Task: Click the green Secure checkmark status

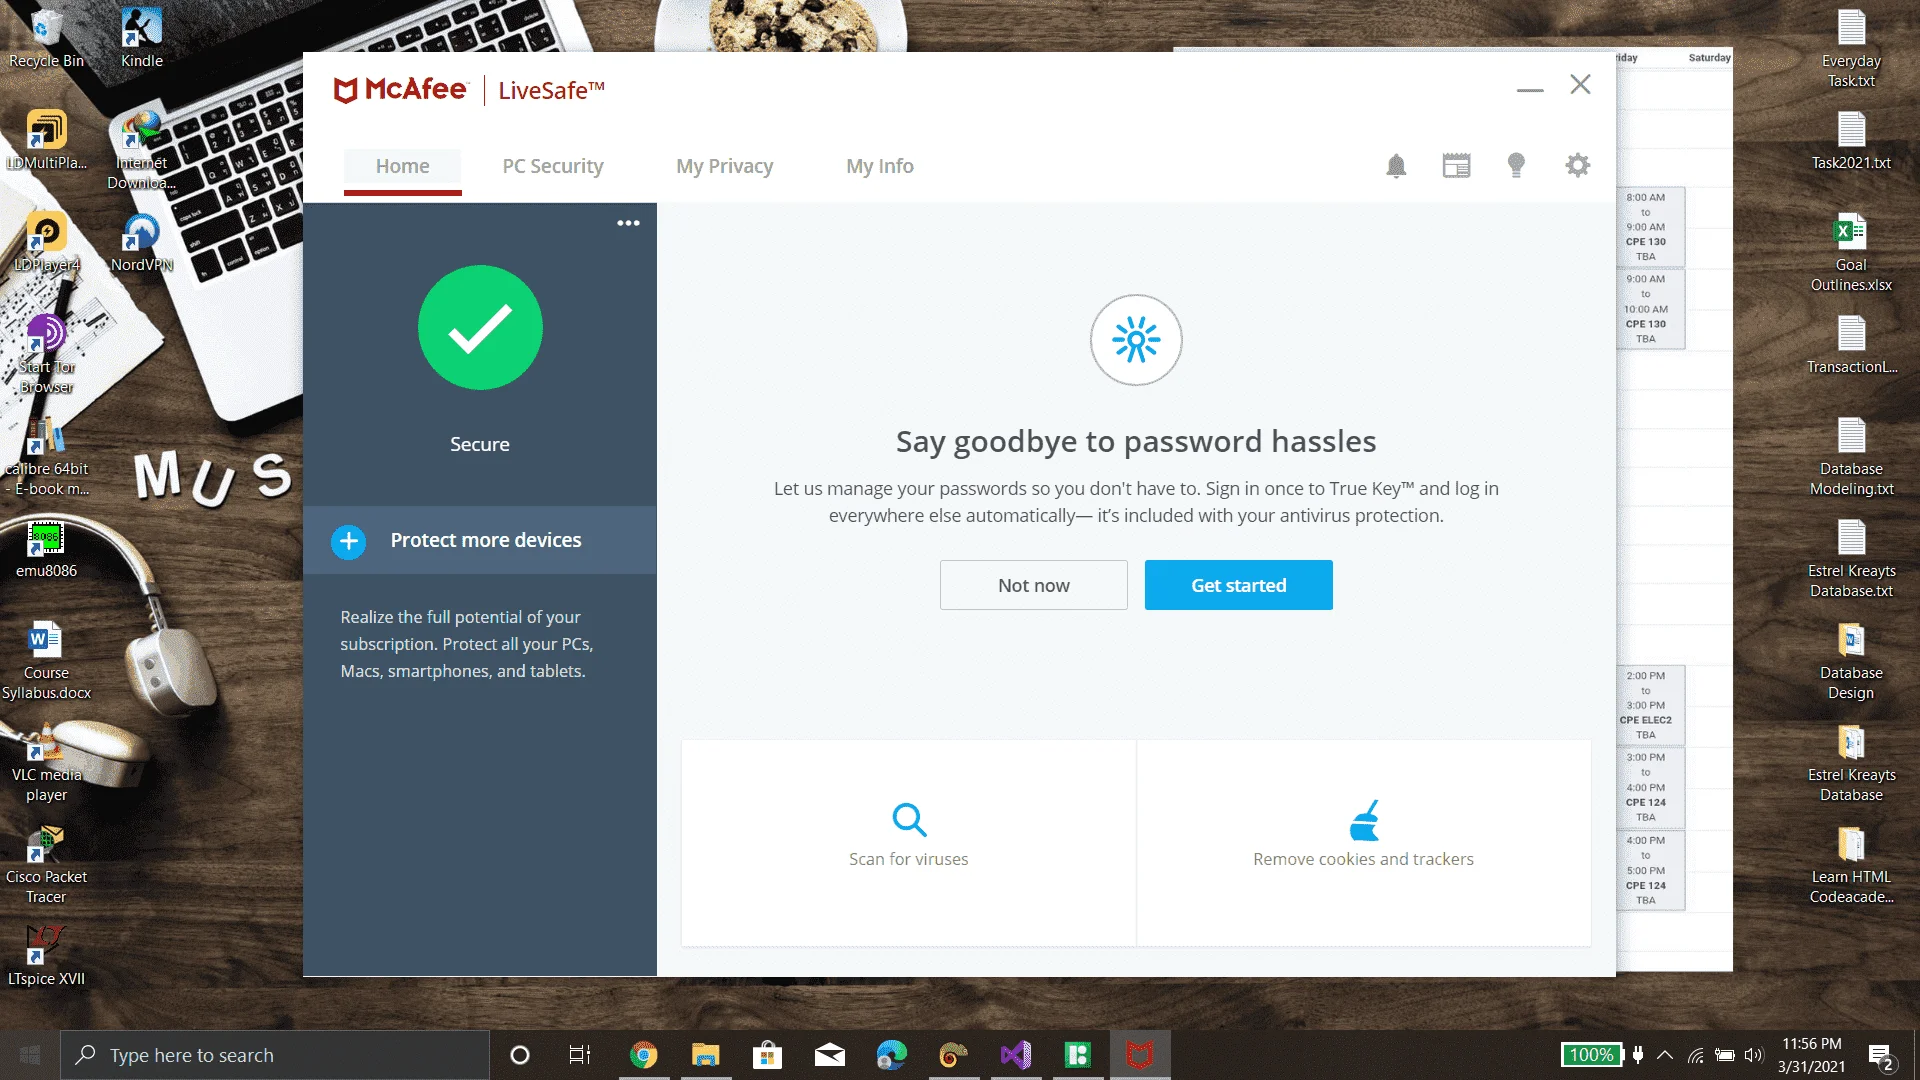Action: click(x=480, y=327)
